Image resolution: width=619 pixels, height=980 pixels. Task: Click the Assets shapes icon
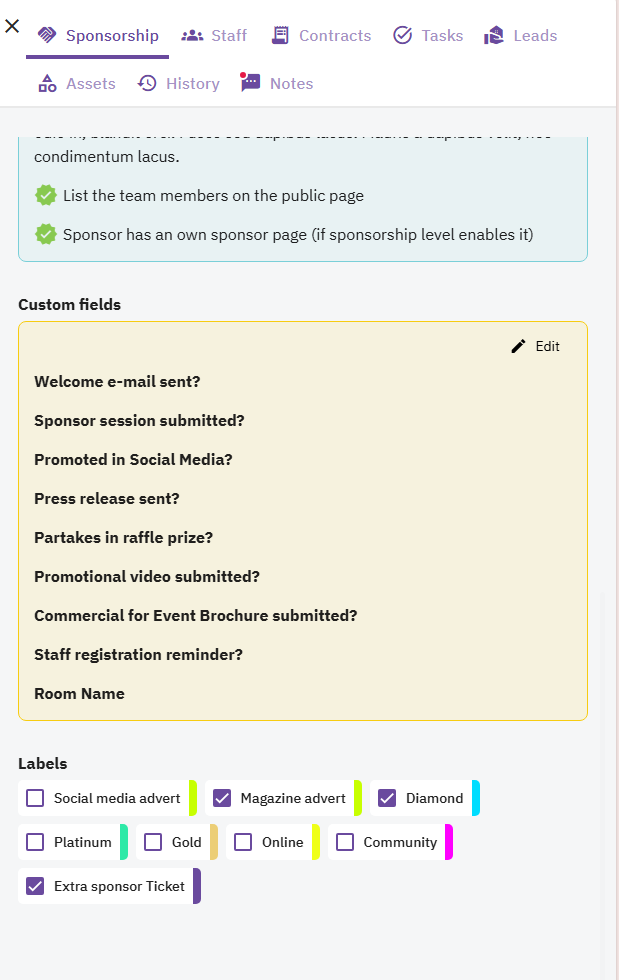(48, 83)
